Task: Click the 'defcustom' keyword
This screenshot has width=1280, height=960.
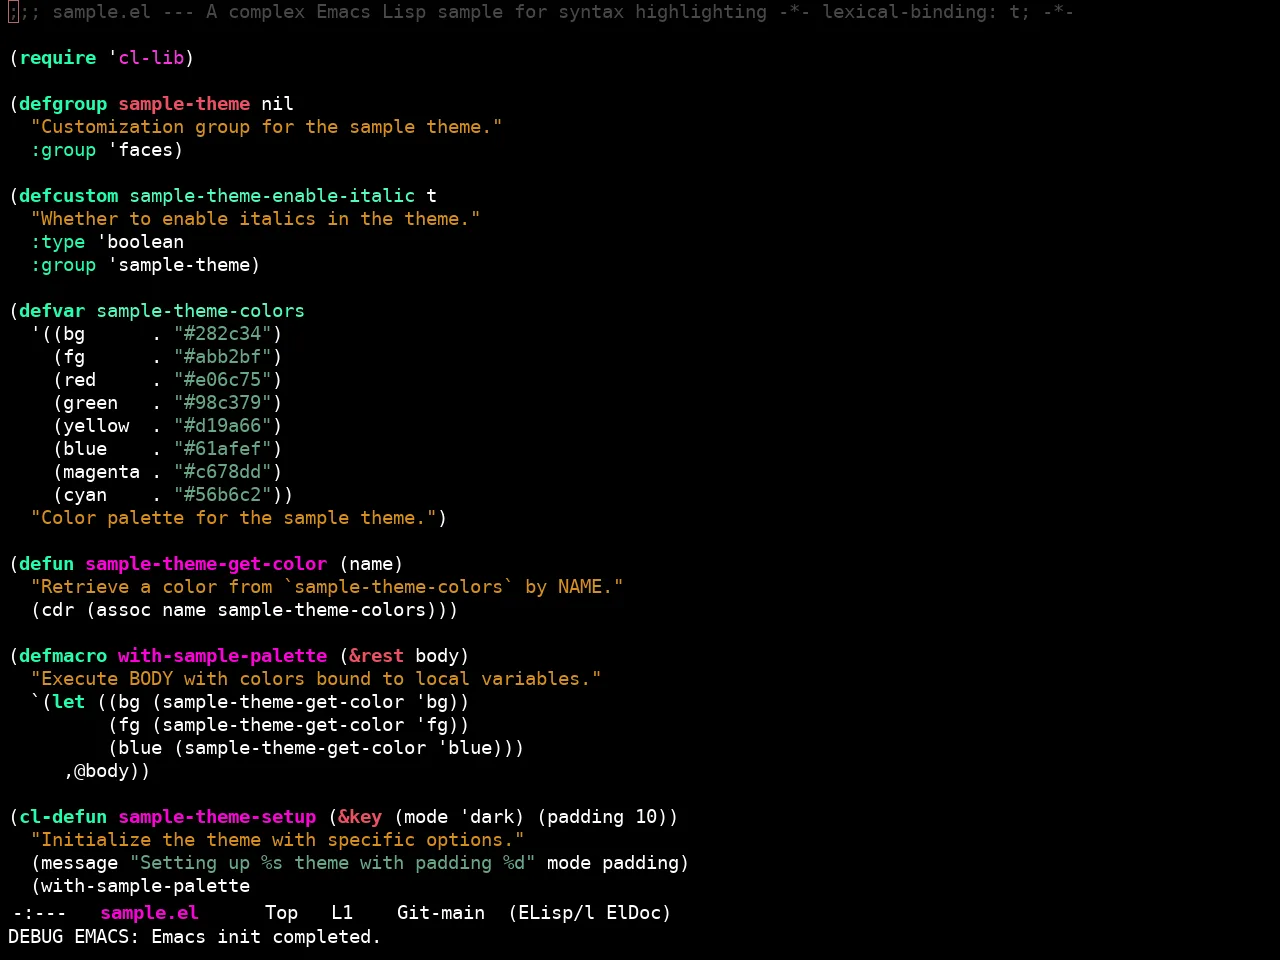Action: click(69, 196)
